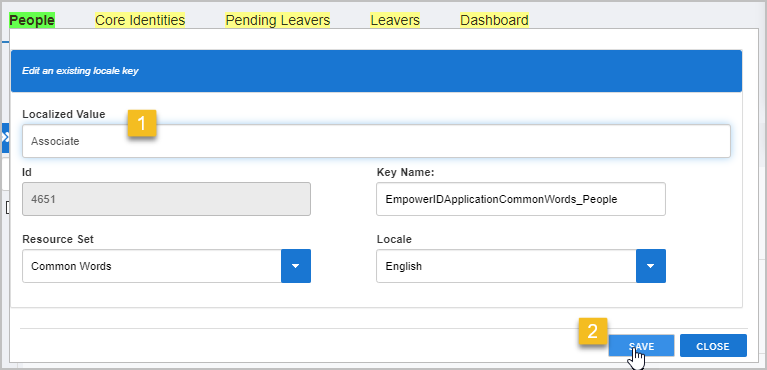The width and height of the screenshot is (767, 370).
Task: Open the Pending Leavers tab
Action: point(277,20)
